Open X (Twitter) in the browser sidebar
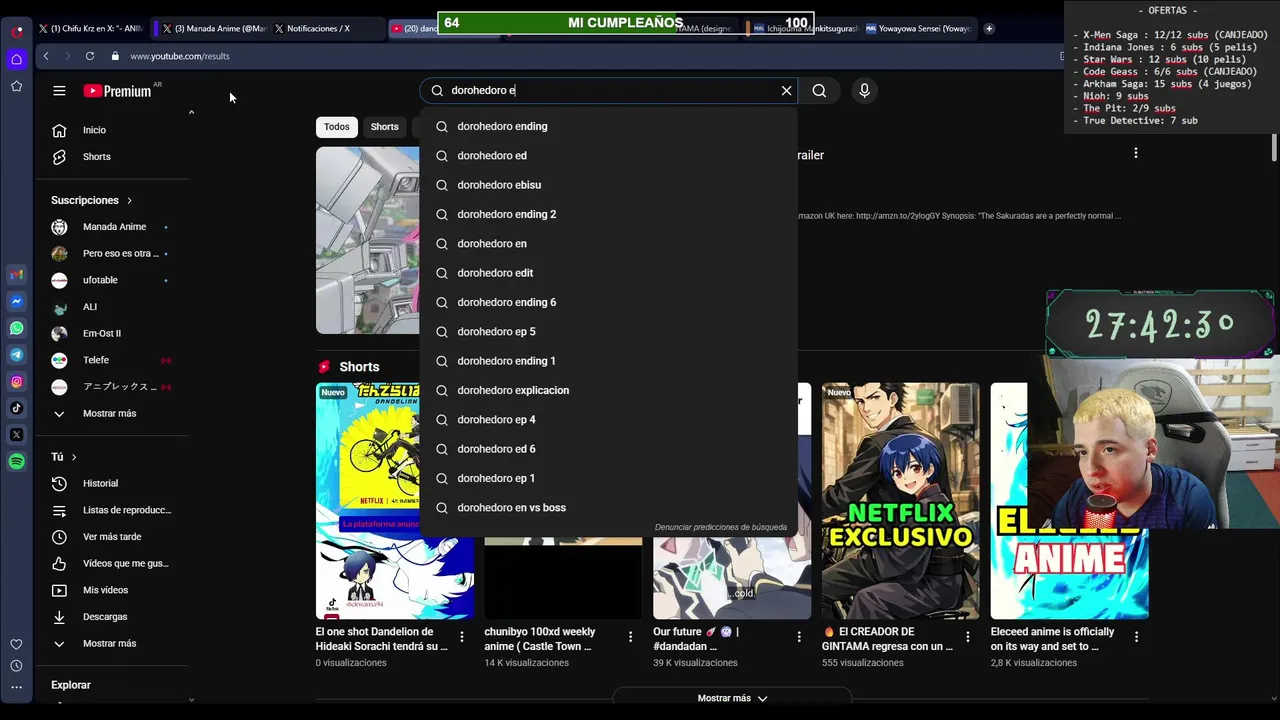 point(17,434)
